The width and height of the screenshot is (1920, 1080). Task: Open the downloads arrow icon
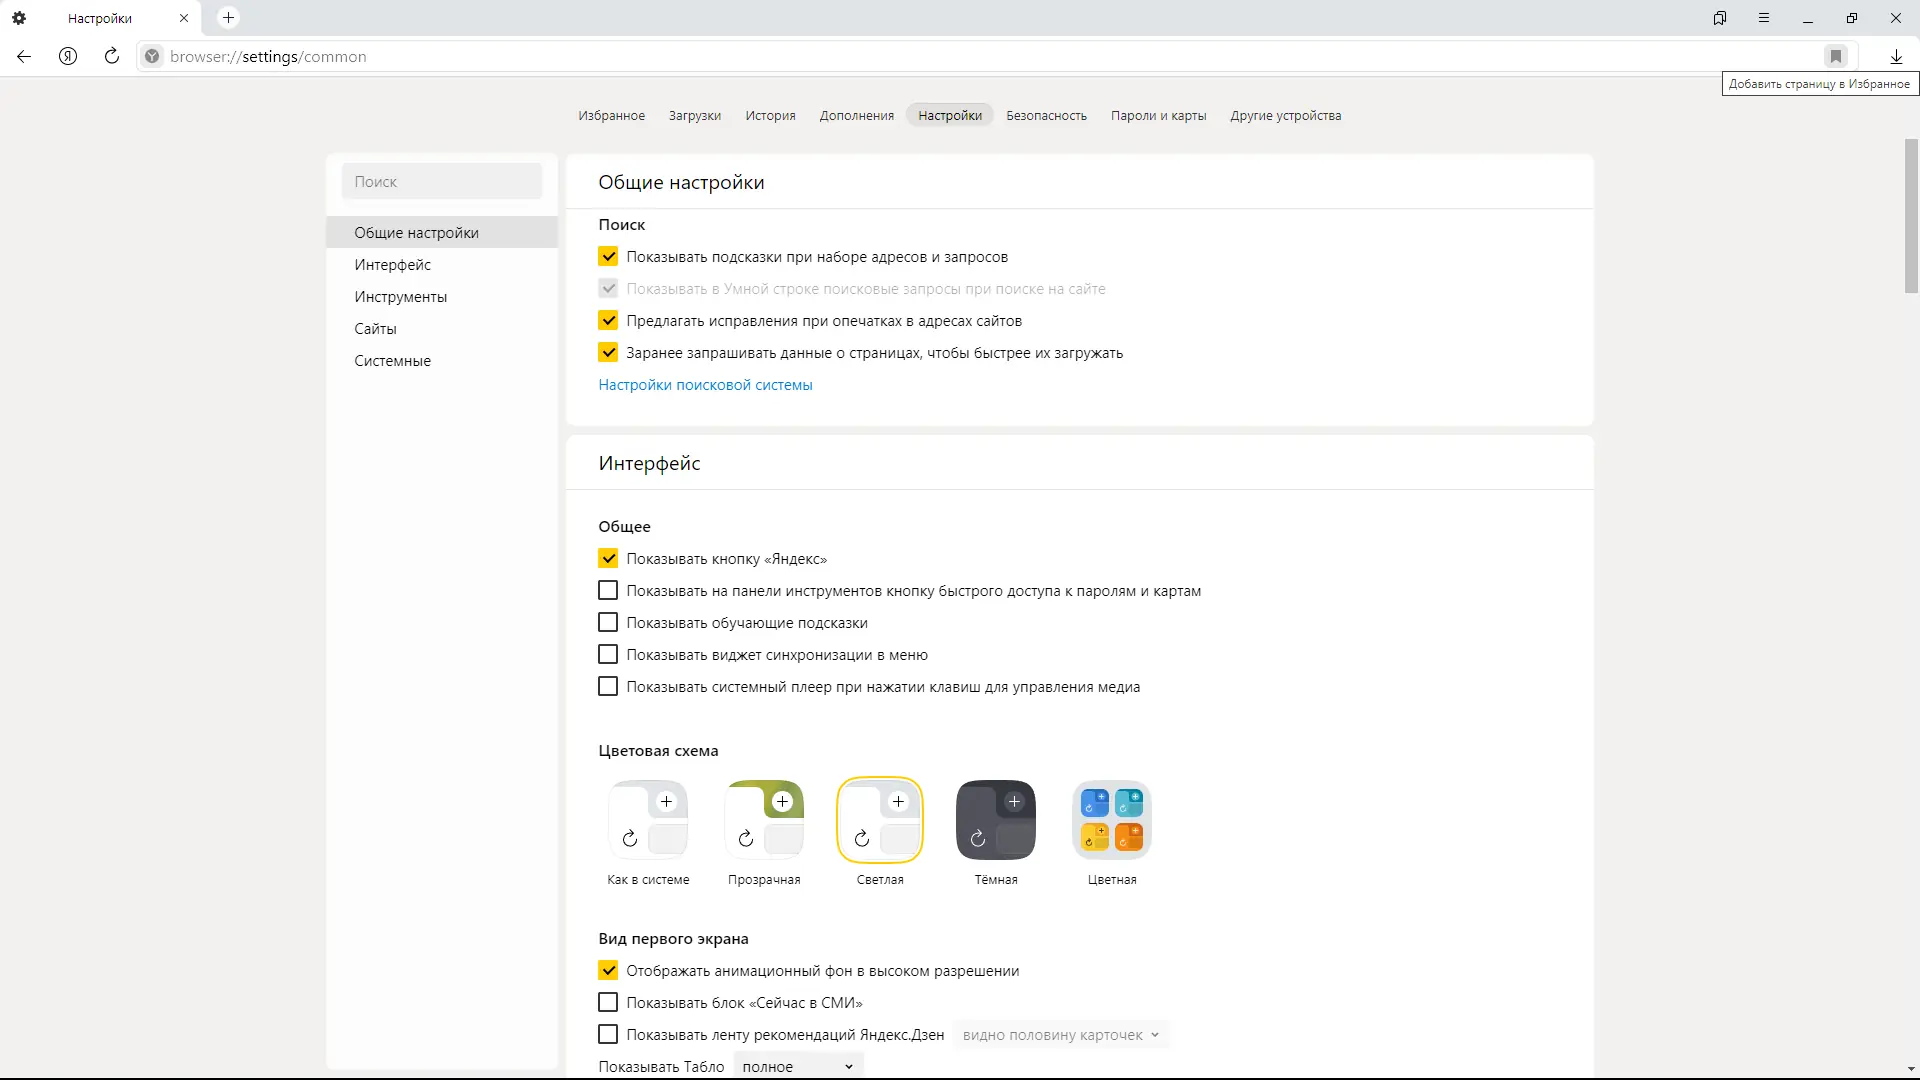[1896, 57]
